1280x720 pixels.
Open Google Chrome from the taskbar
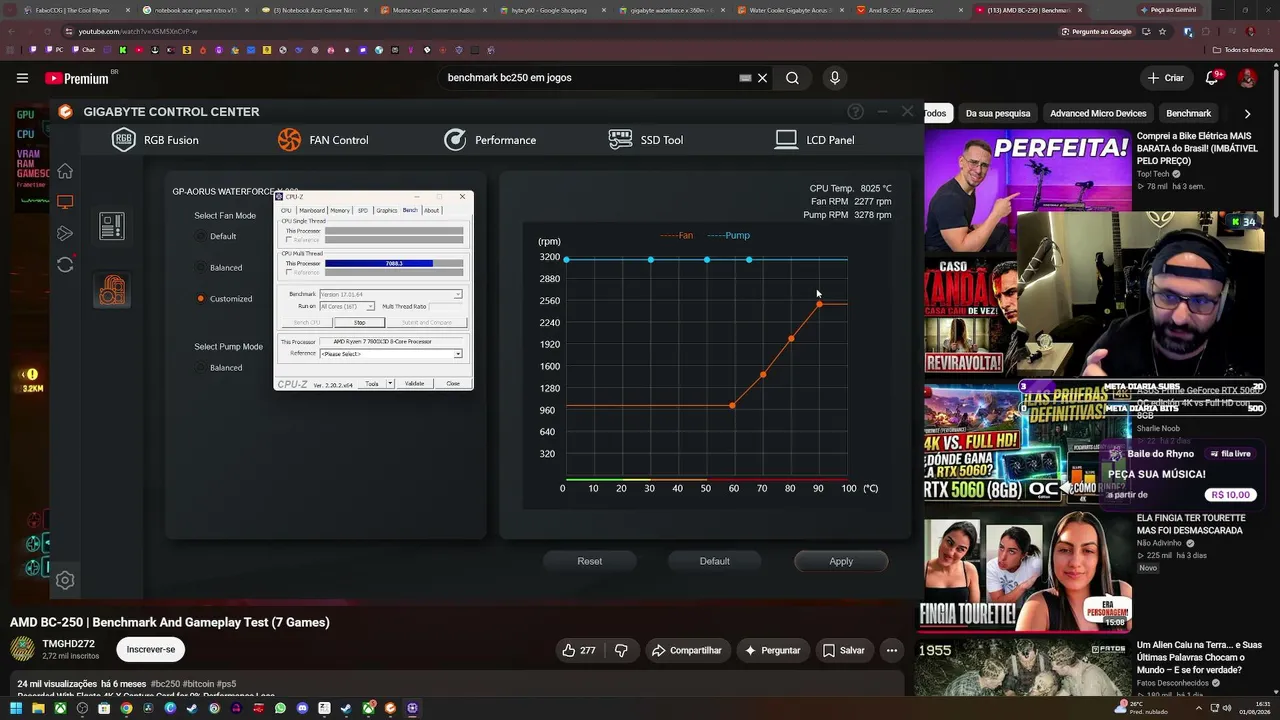click(x=126, y=709)
